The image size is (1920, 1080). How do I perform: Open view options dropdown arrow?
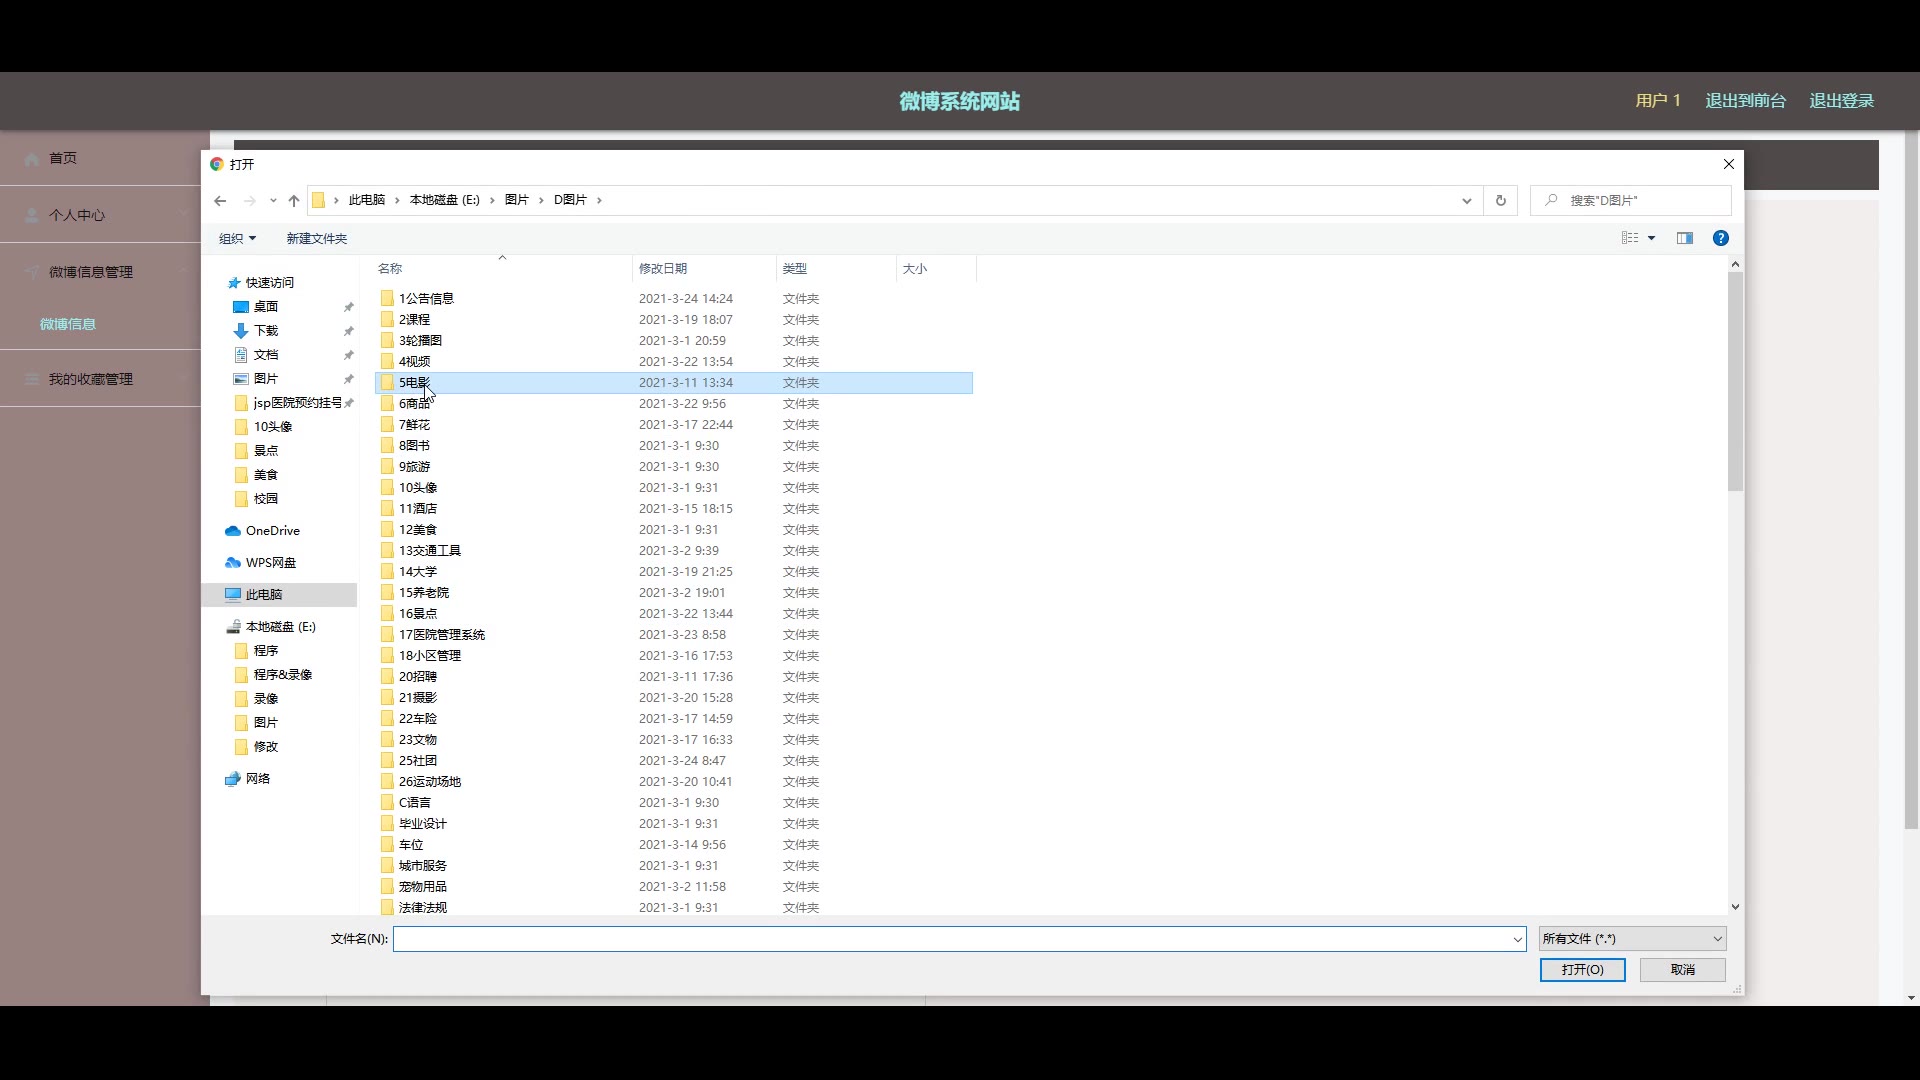coord(1651,238)
